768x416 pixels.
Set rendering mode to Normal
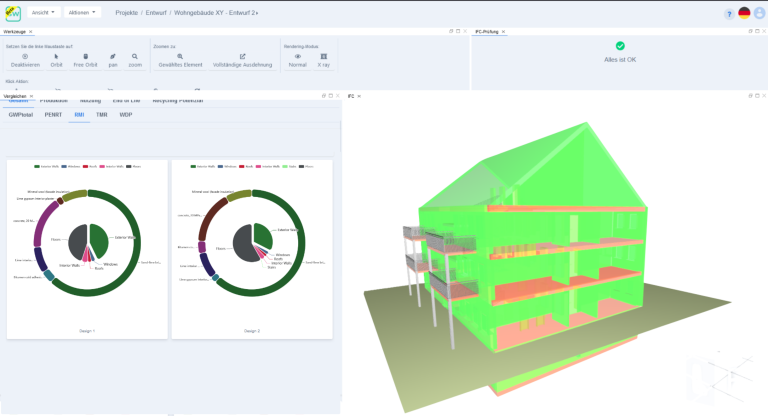(x=297, y=60)
